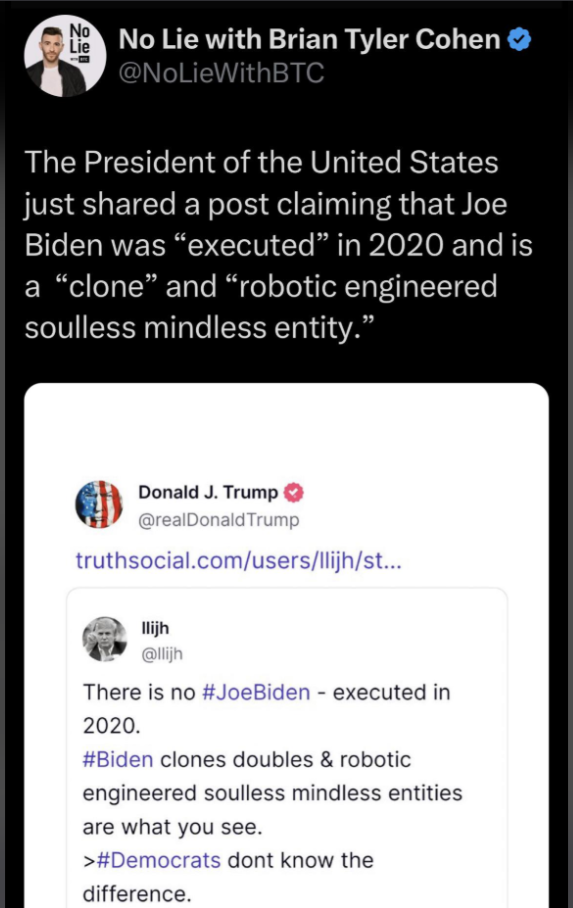Click the quoted llijh post body
The height and width of the screenshot is (908, 573).
(272, 793)
